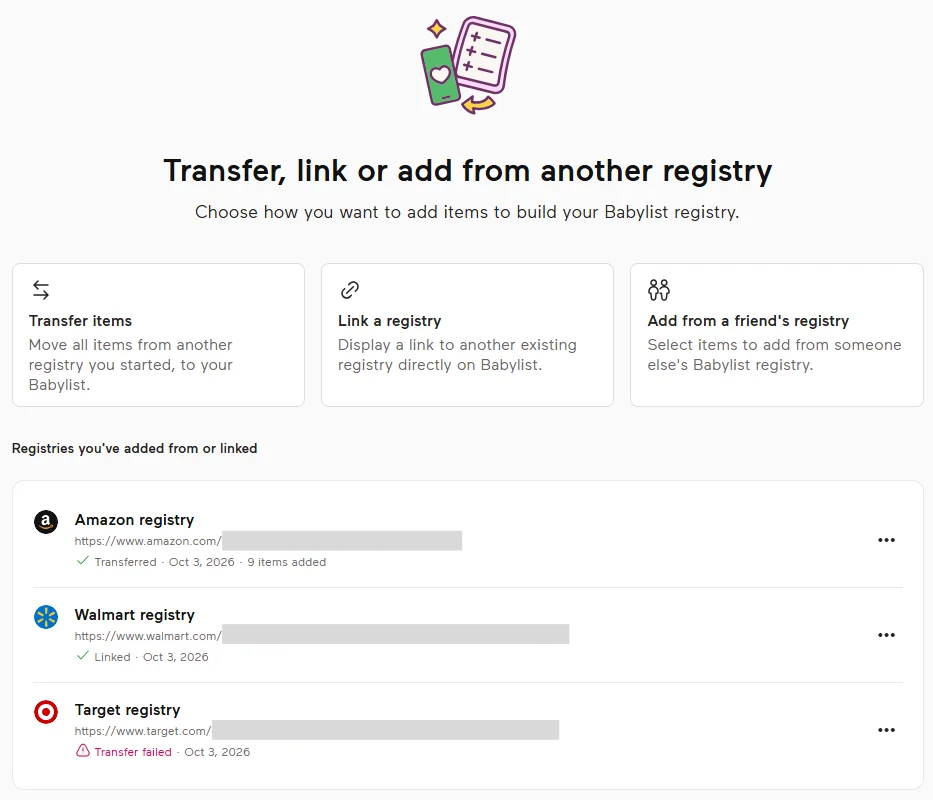The image size is (933, 800).
Task: Open the Walmart registry options menu
Action: pyautogui.click(x=887, y=635)
